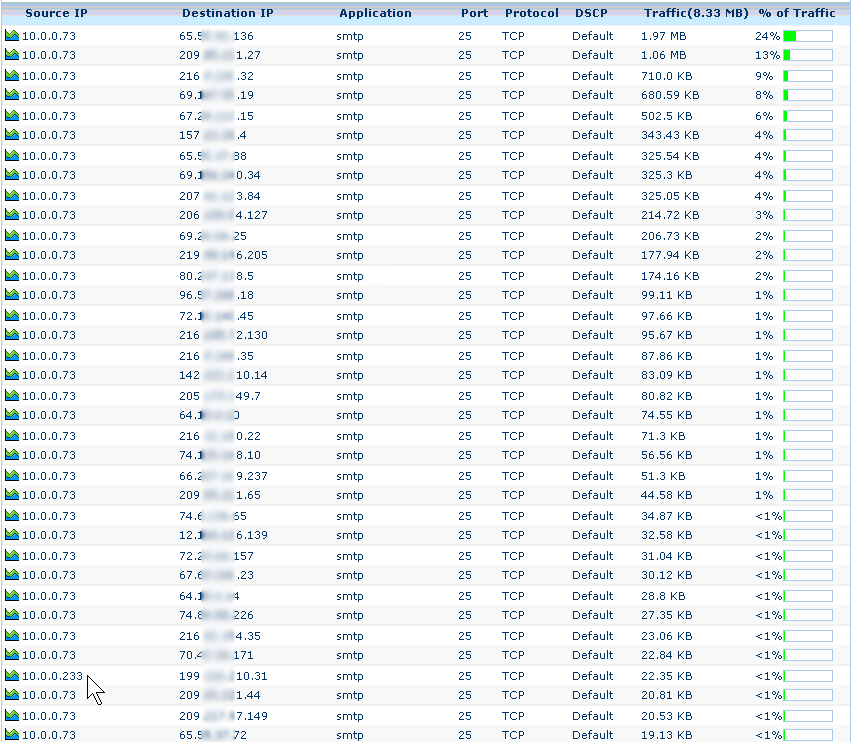Click the % of Traffic column header
Viewport: 855px width, 742px height.
pyautogui.click(x=796, y=13)
